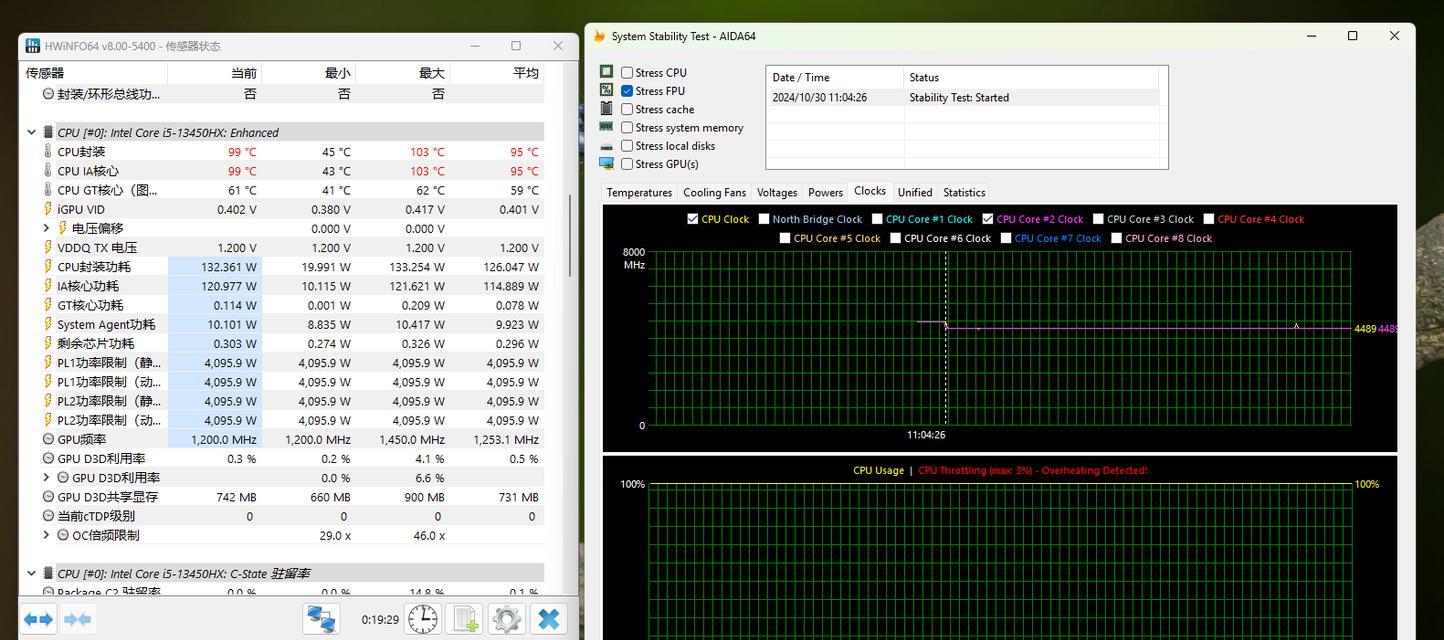Click the HWiNFO64 title bar app icon
This screenshot has width=1444, height=640.
(33, 46)
